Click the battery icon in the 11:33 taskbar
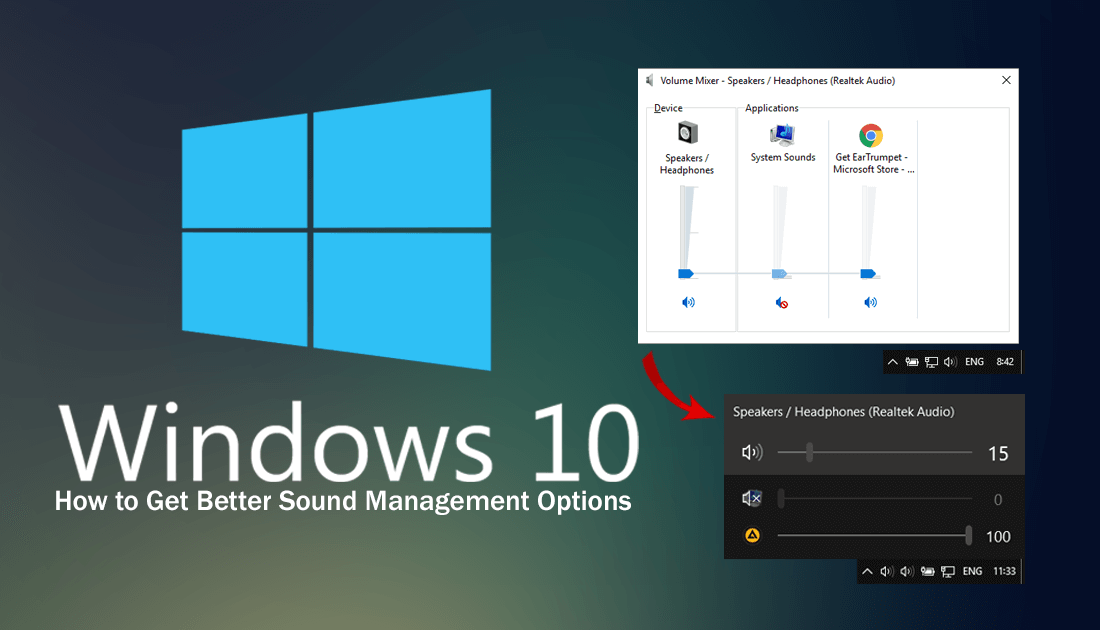This screenshot has height=630, width=1100. [x=927, y=571]
